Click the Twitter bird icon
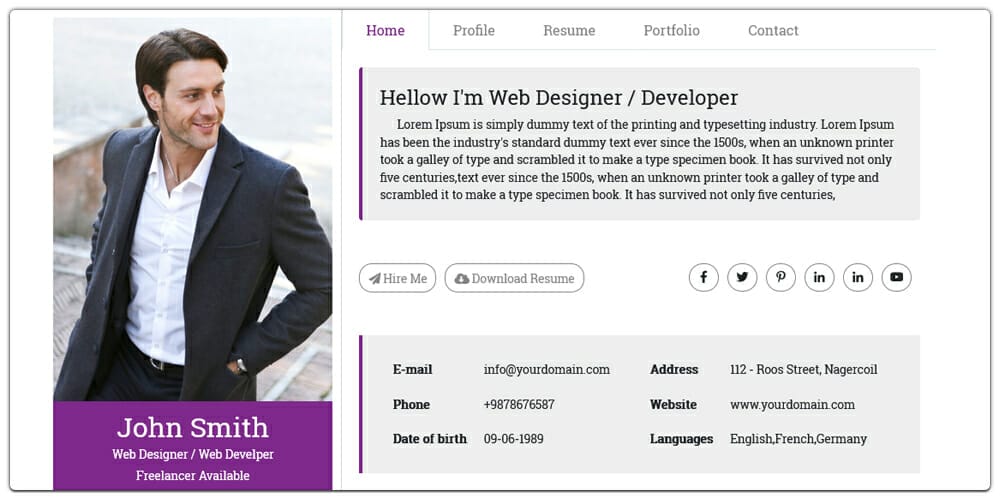This screenshot has width=1000, height=500. tap(742, 277)
